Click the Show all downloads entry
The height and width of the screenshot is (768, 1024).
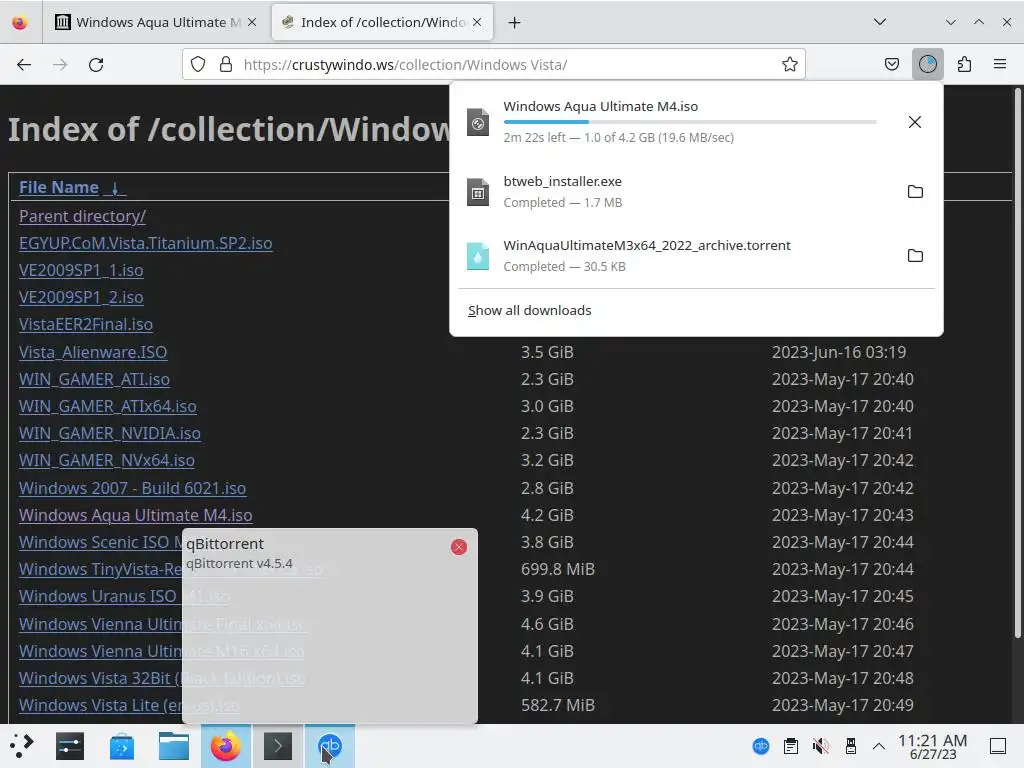point(530,311)
